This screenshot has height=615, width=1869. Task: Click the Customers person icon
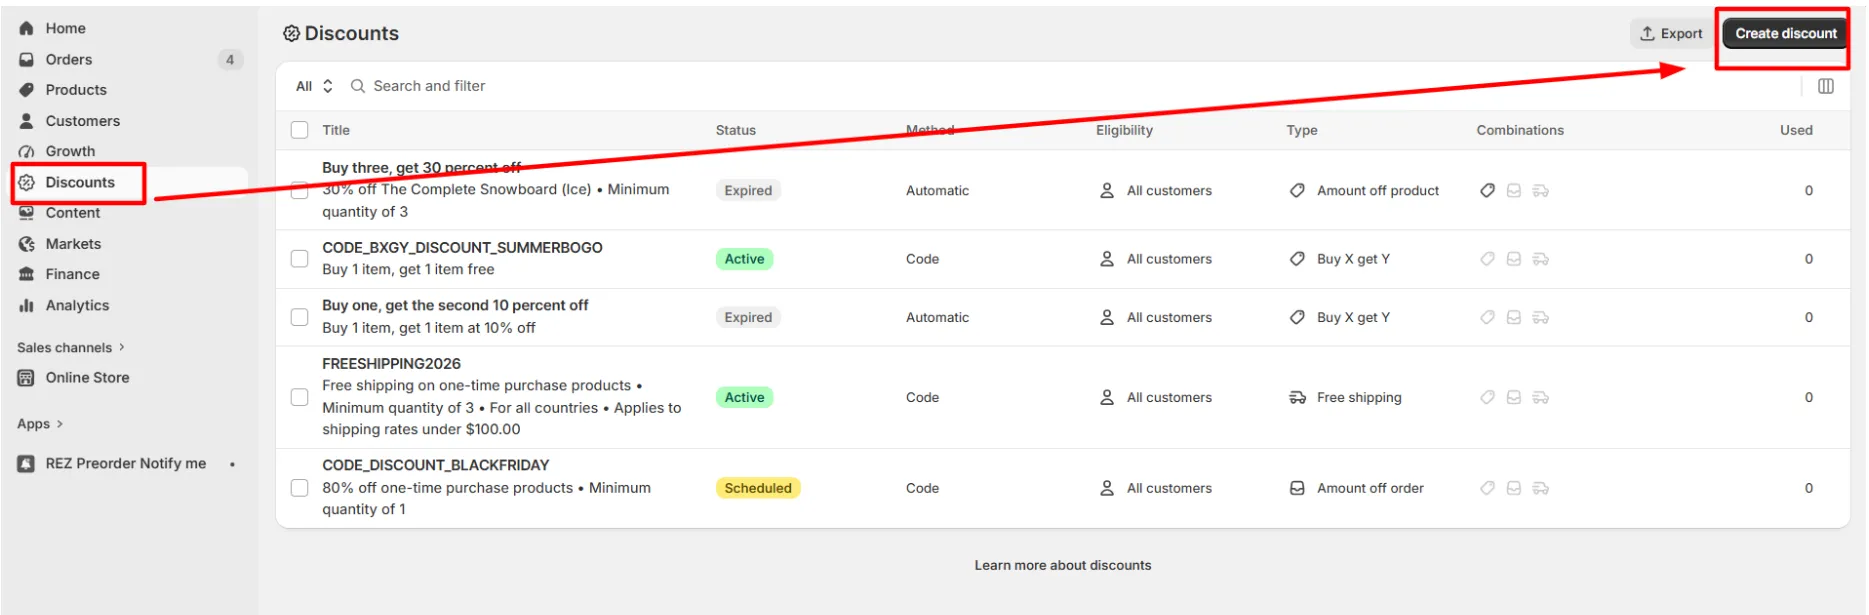[27, 121]
